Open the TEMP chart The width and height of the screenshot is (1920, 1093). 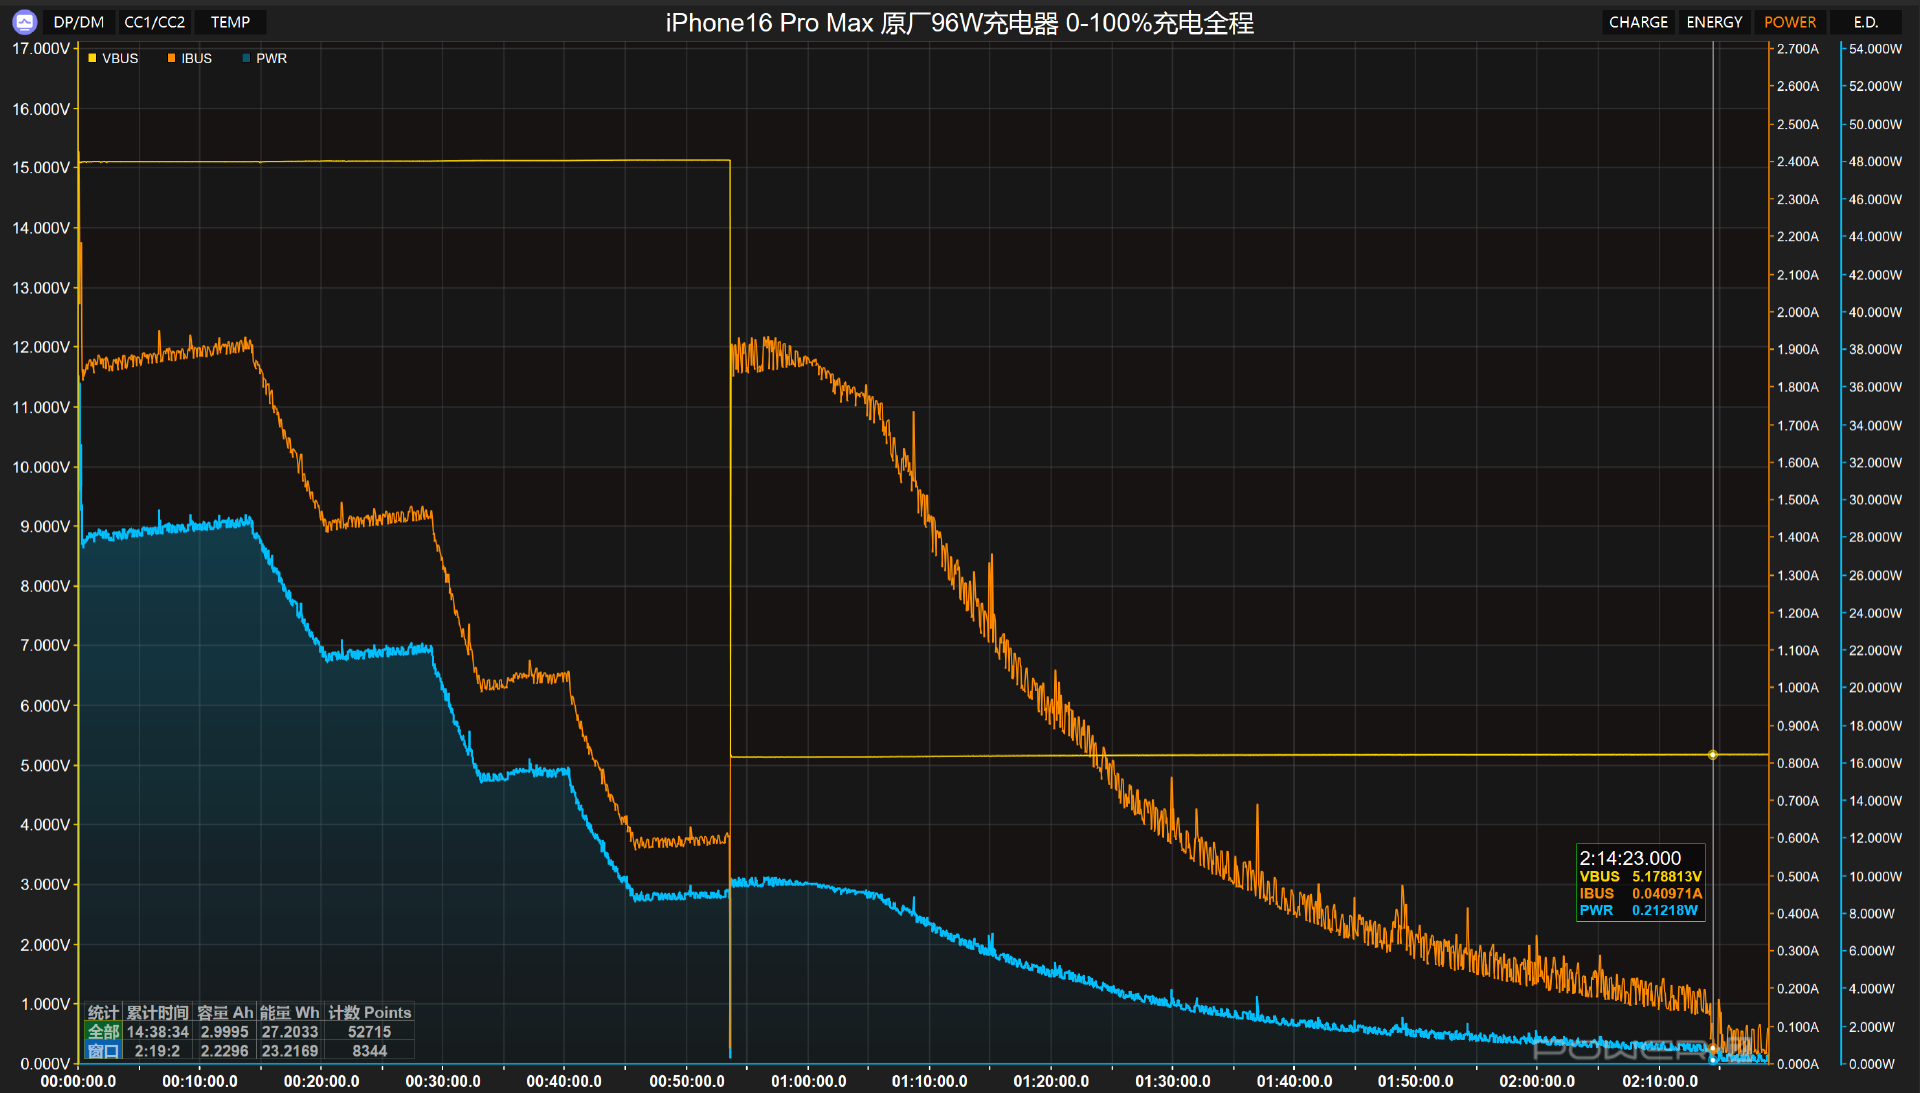[x=230, y=22]
